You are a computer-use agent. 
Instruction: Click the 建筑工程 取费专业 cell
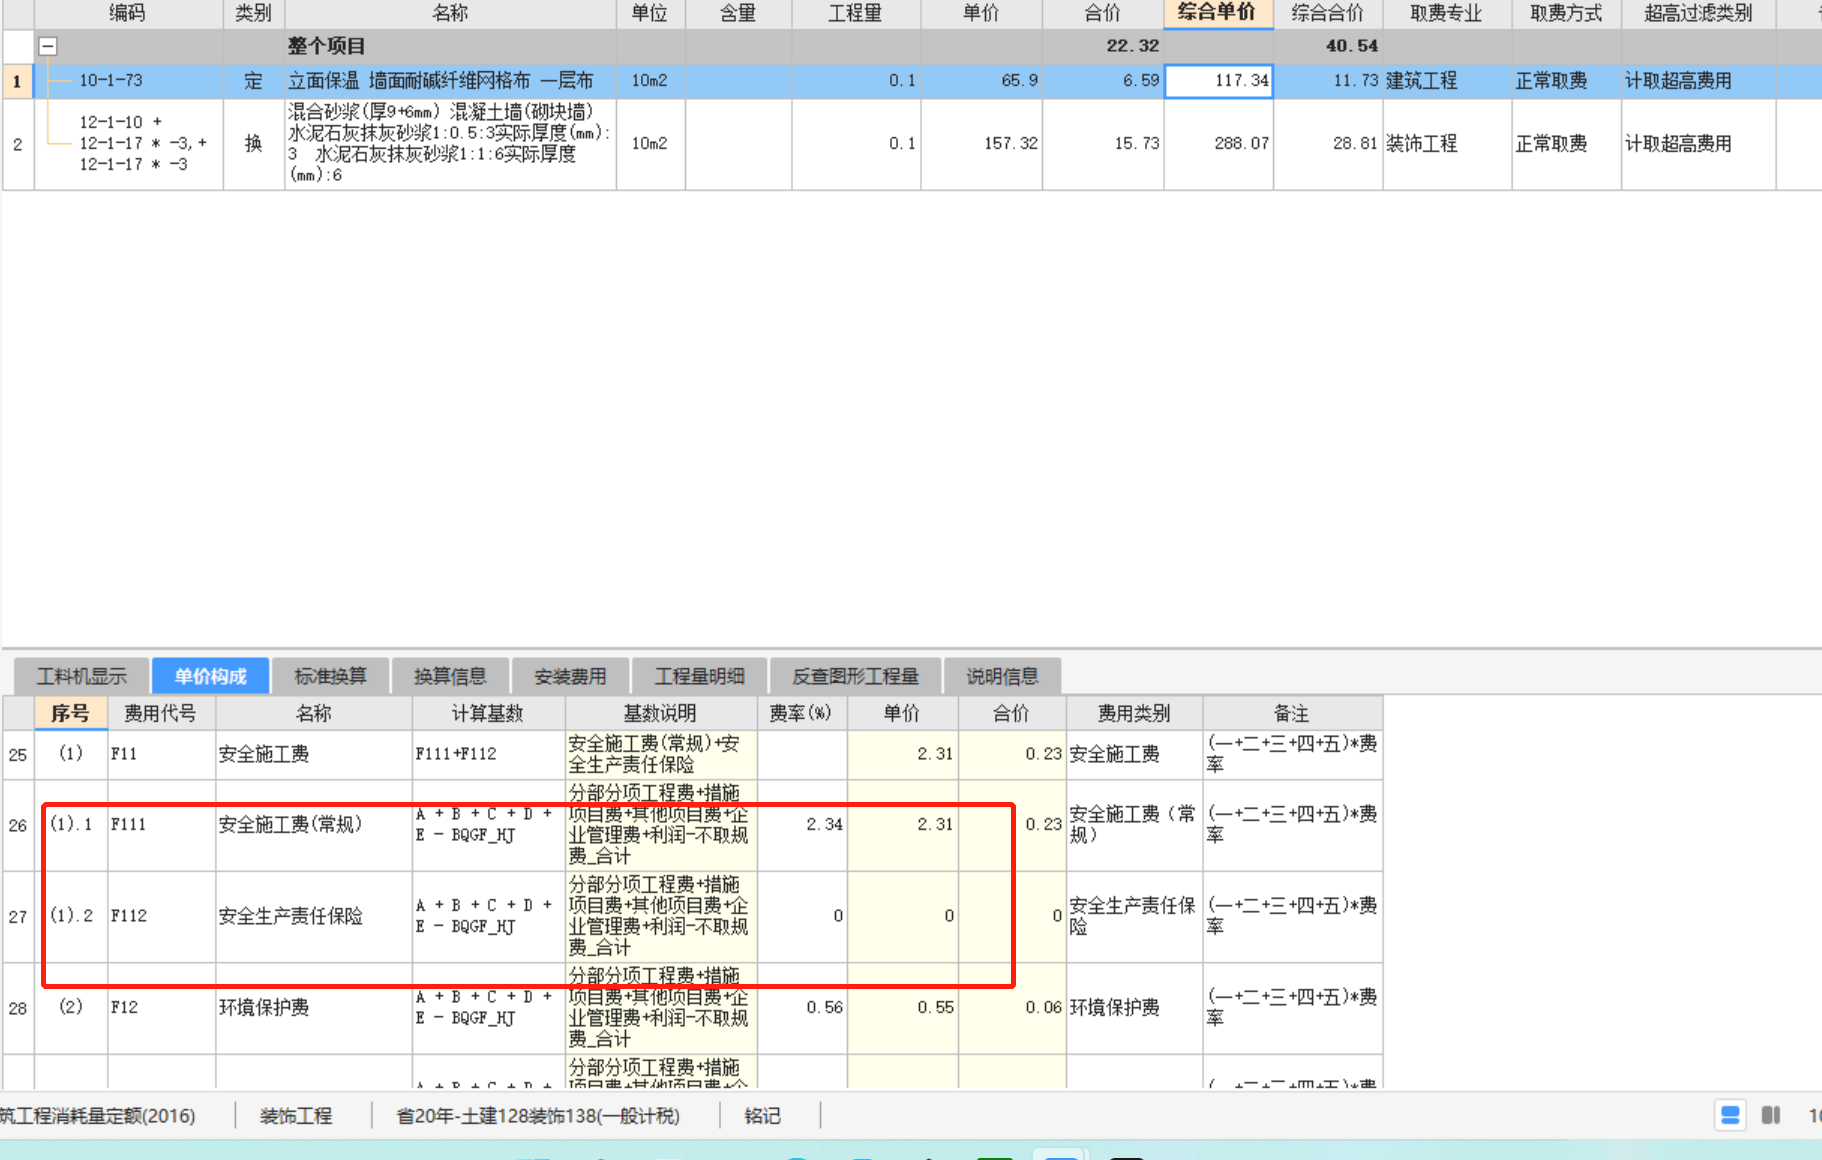pos(1446,81)
